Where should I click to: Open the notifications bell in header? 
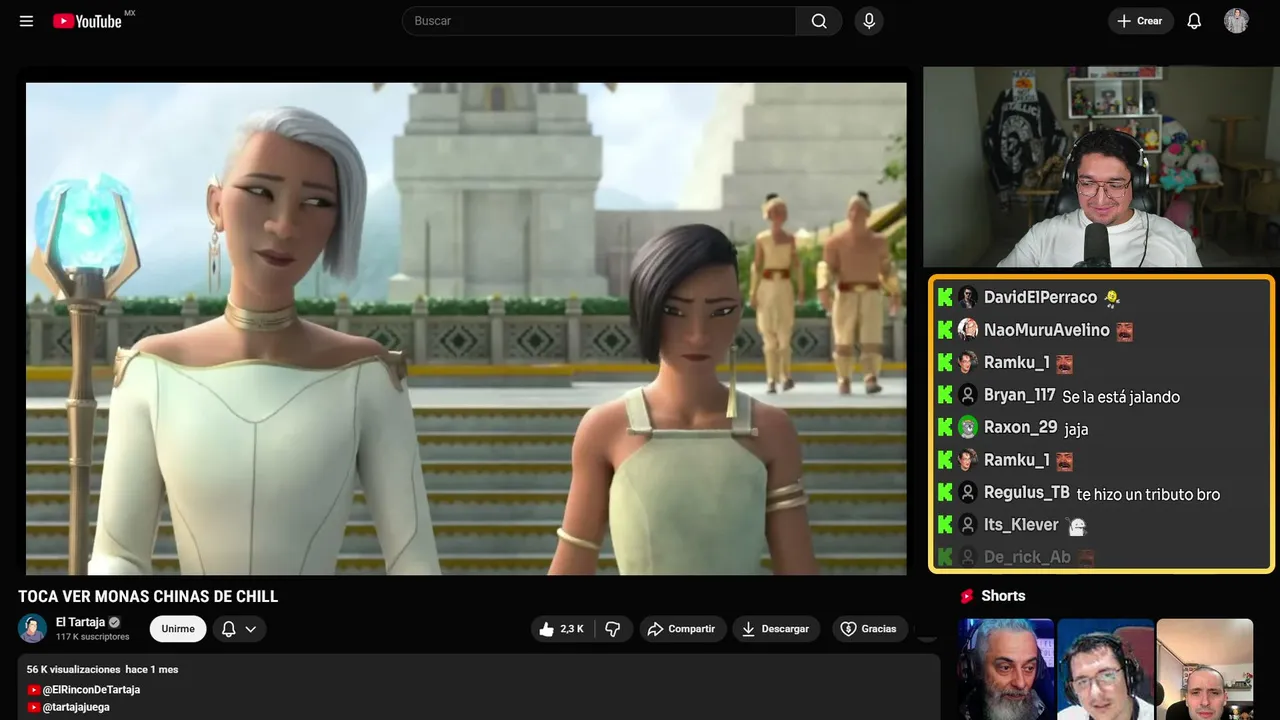tap(1194, 21)
